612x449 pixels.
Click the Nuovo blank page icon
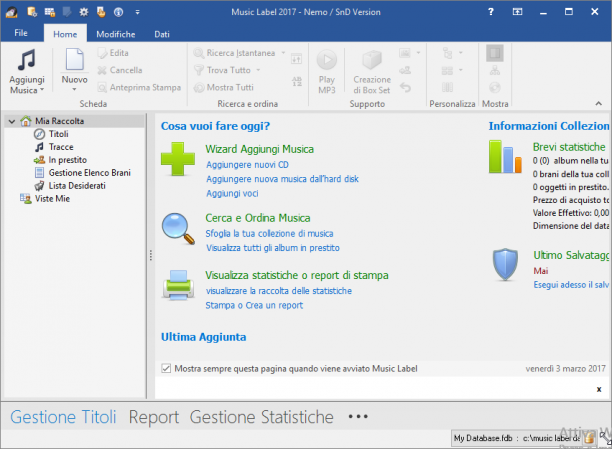coord(74,59)
